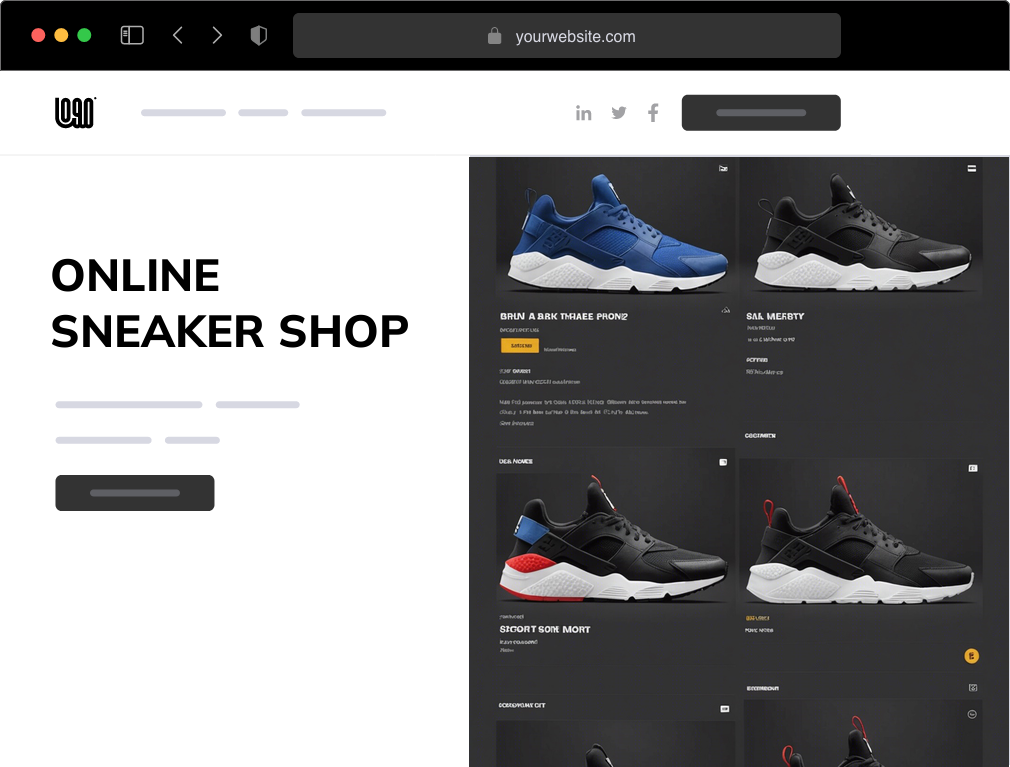Screen dimensions: 1010x767
Task: Click the yellow round badge icon
Action: (971, 656)
